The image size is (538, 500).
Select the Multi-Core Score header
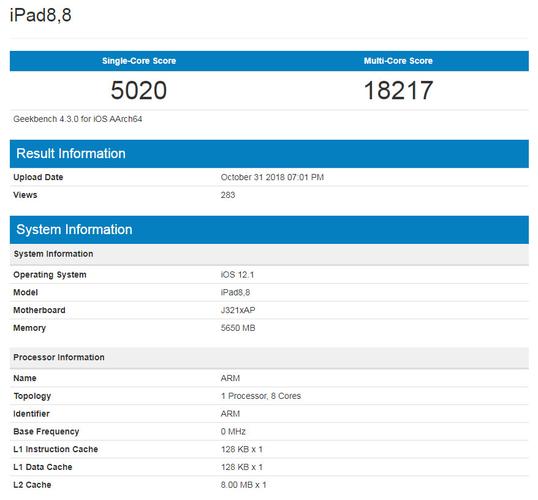click(398, 61)
